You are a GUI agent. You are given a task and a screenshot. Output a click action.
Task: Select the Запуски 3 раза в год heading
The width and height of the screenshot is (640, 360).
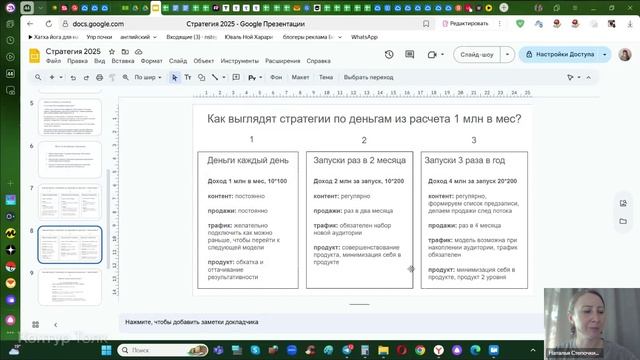[464, 160]
